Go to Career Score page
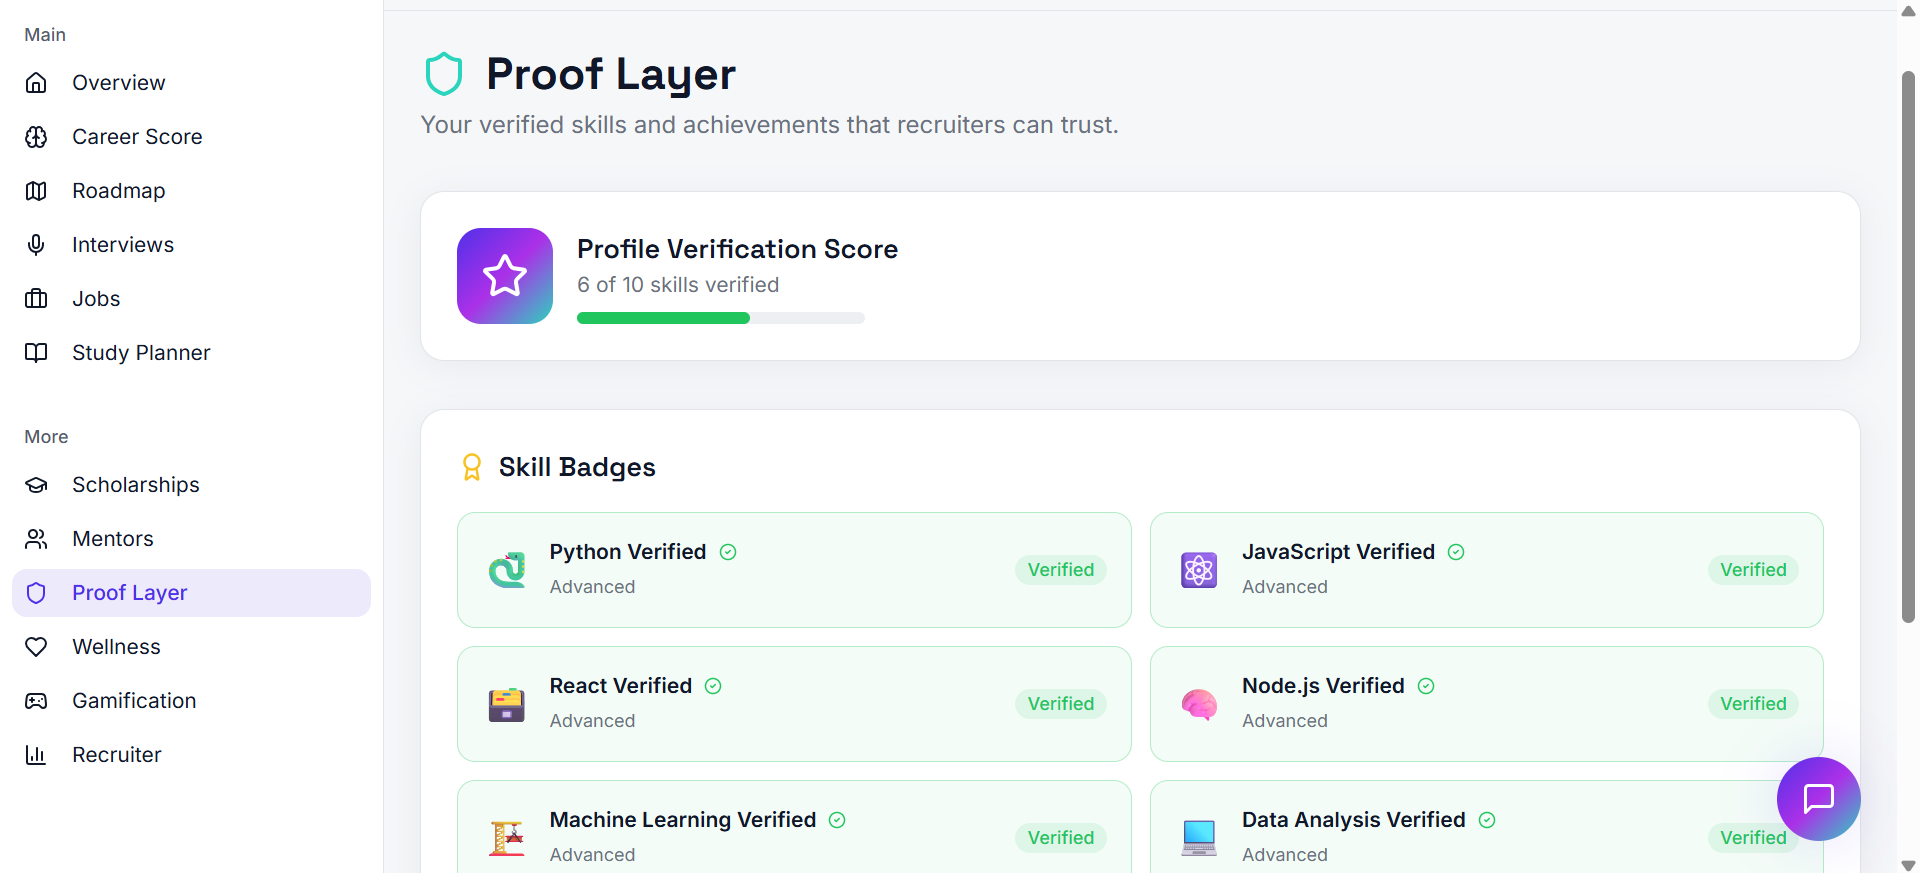 pos(191,137)
